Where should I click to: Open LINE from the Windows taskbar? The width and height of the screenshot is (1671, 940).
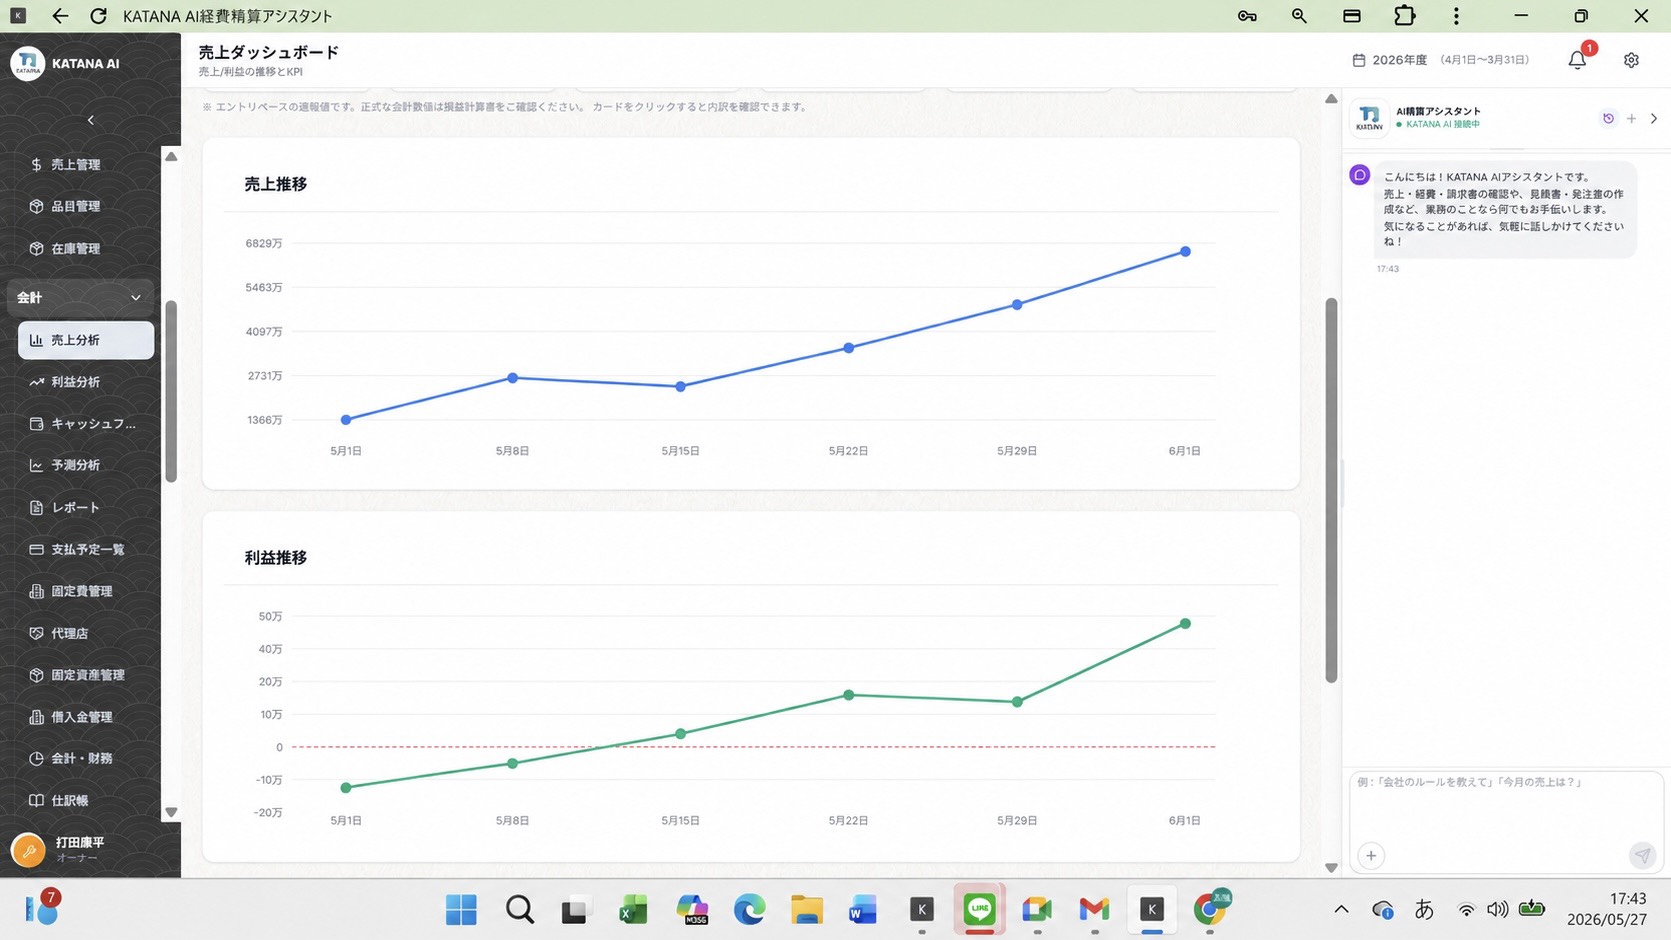pyautogui.click(x=979, y=909)
